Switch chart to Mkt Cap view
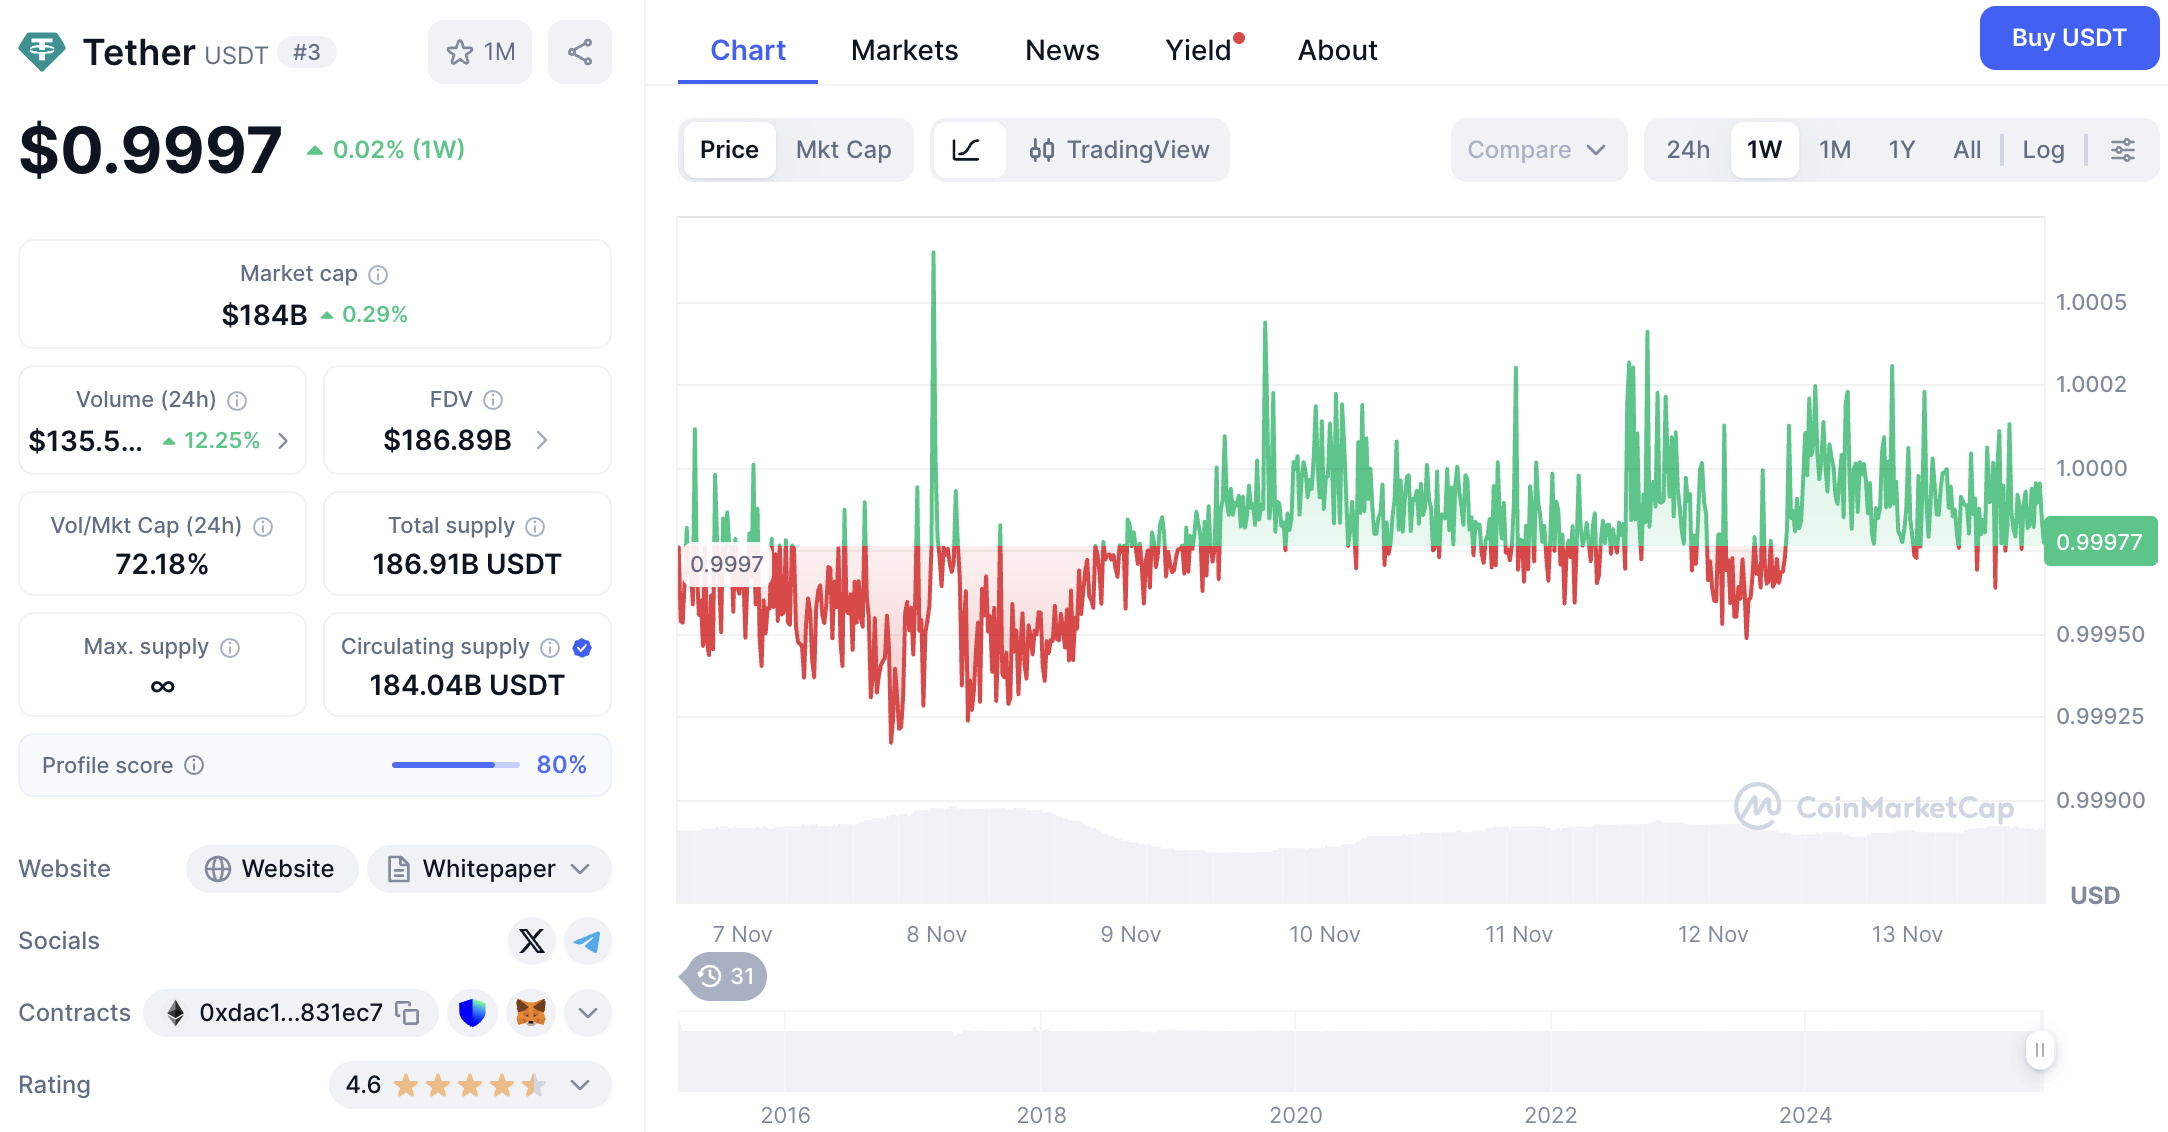2168x1132 pixels. [x=844, y=150]
